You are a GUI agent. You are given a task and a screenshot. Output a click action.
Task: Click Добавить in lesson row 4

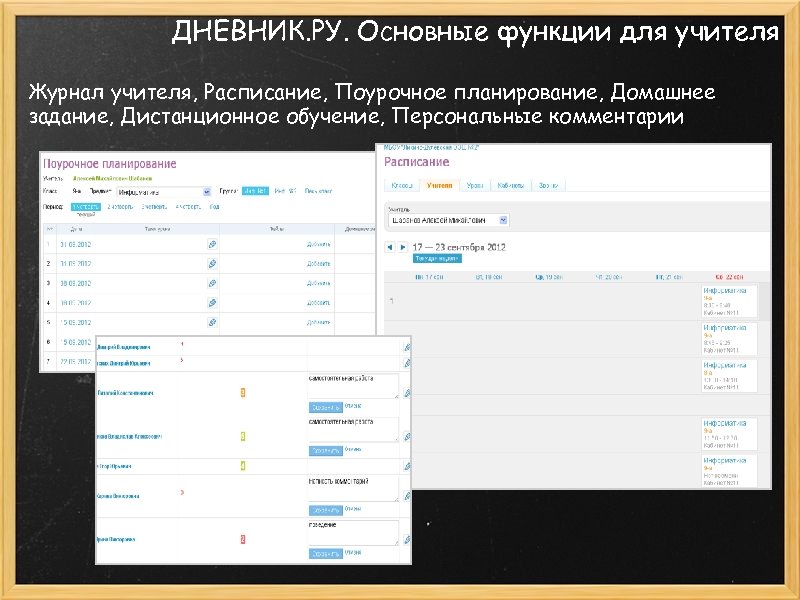coord(318,303)
